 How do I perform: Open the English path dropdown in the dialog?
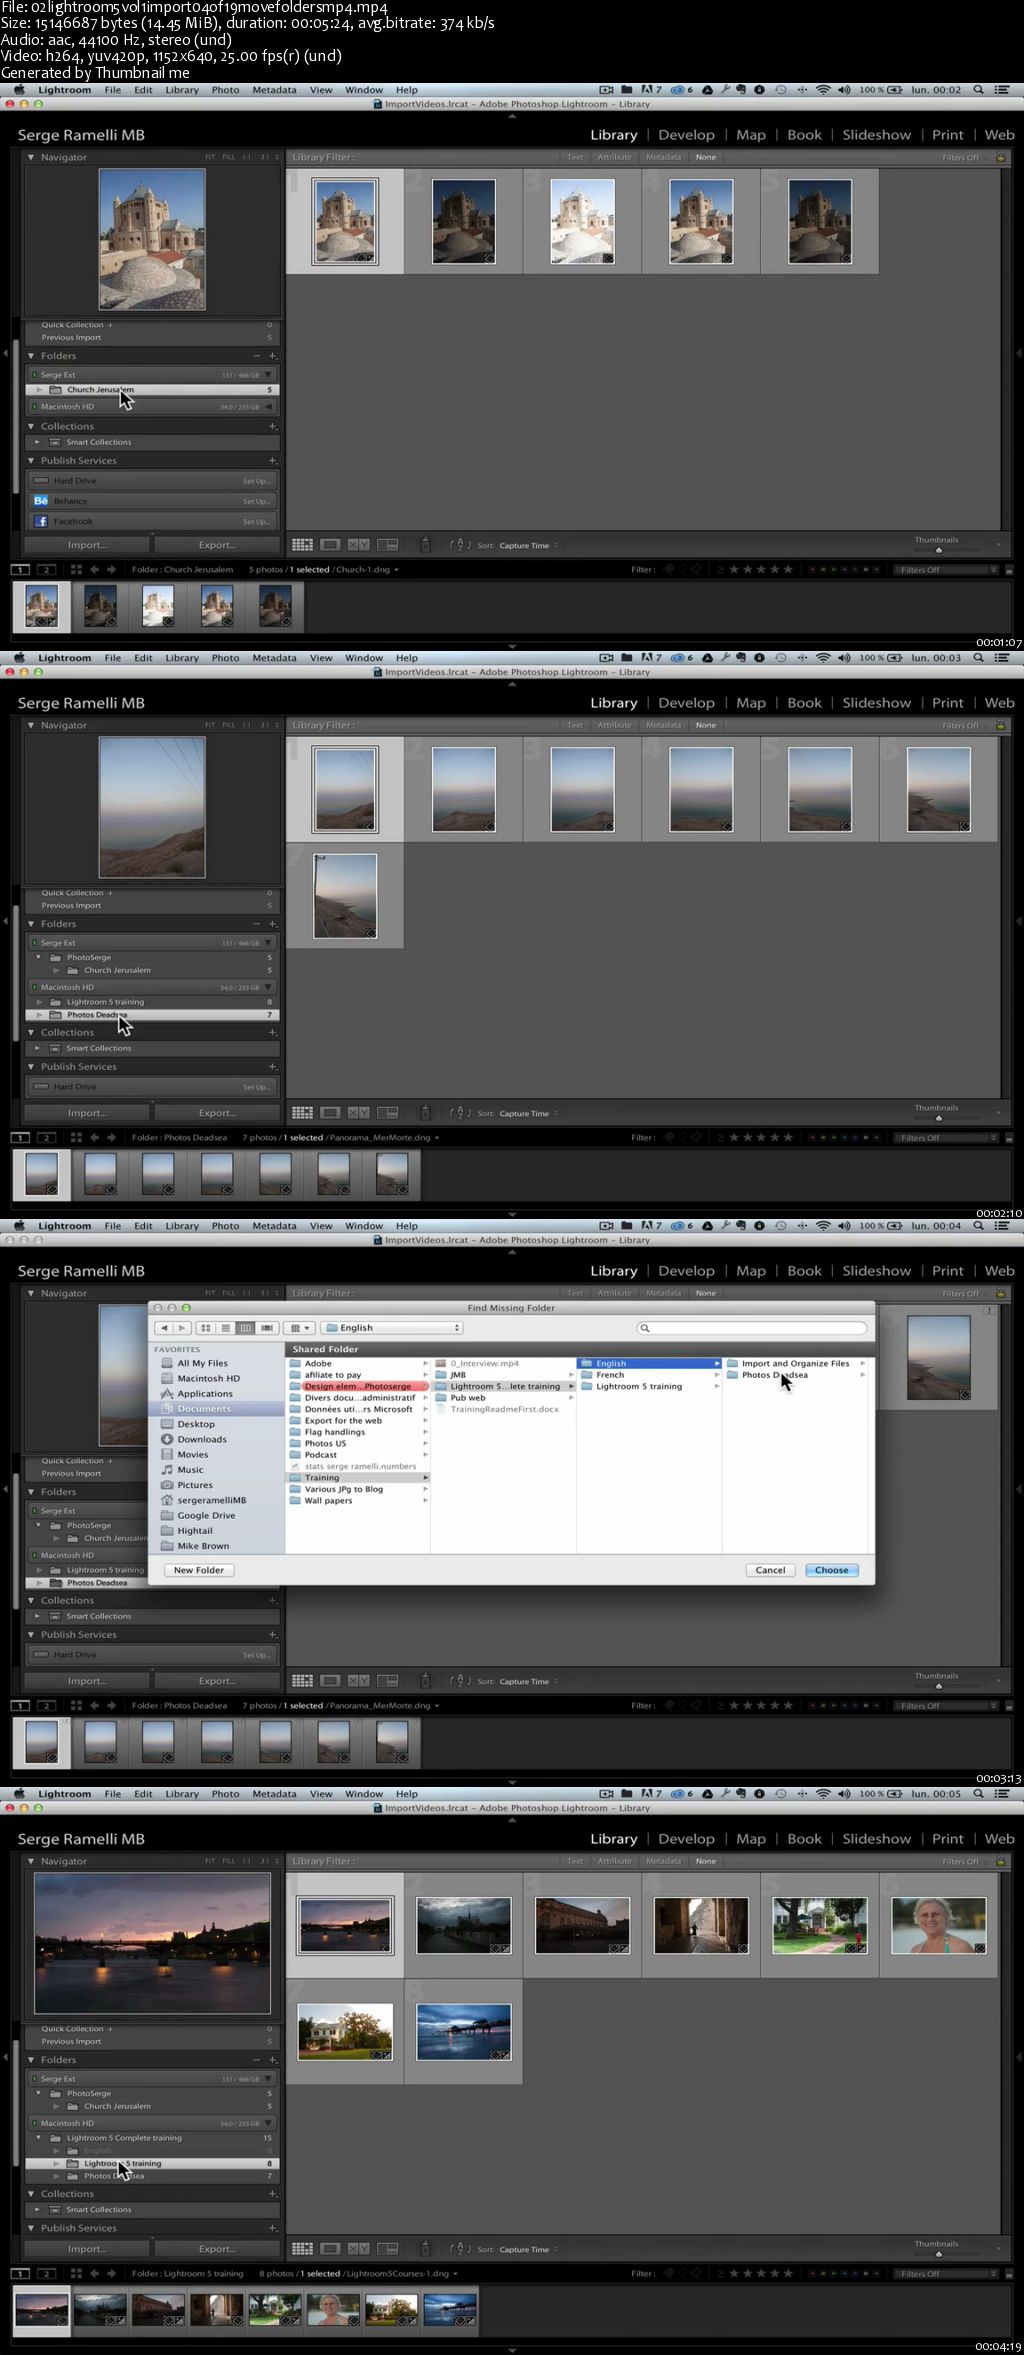pyautogui.click(x=393, y=1328)
